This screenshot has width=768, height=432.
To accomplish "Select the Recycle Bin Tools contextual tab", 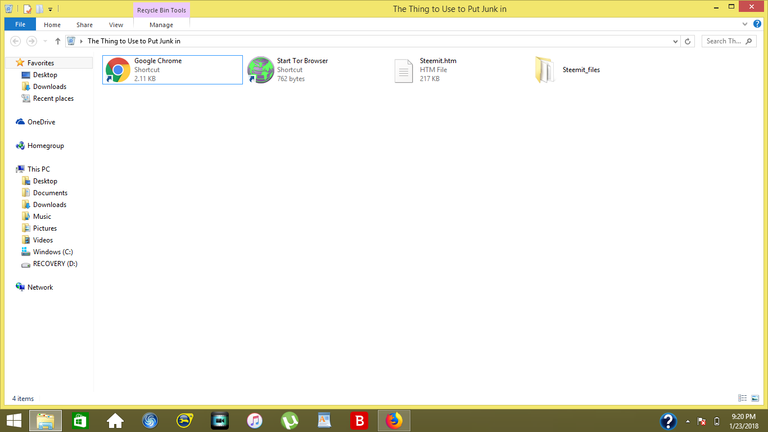I will pos(161,10).
